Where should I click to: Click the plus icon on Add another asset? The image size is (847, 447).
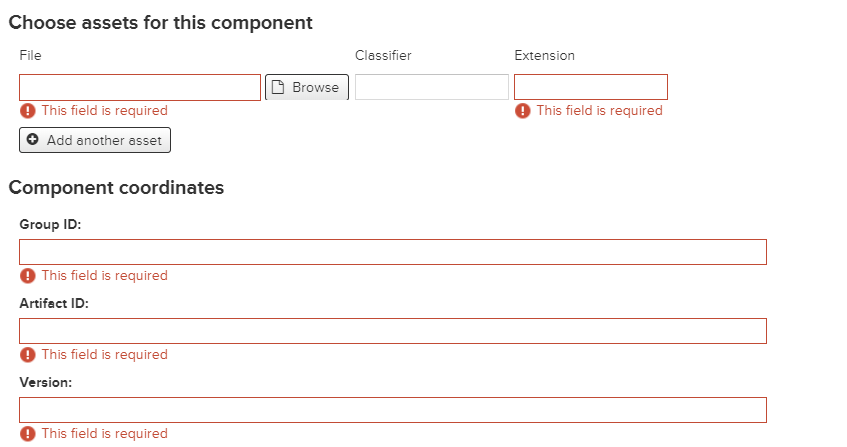pyautogui.click(x=33, y=140)
